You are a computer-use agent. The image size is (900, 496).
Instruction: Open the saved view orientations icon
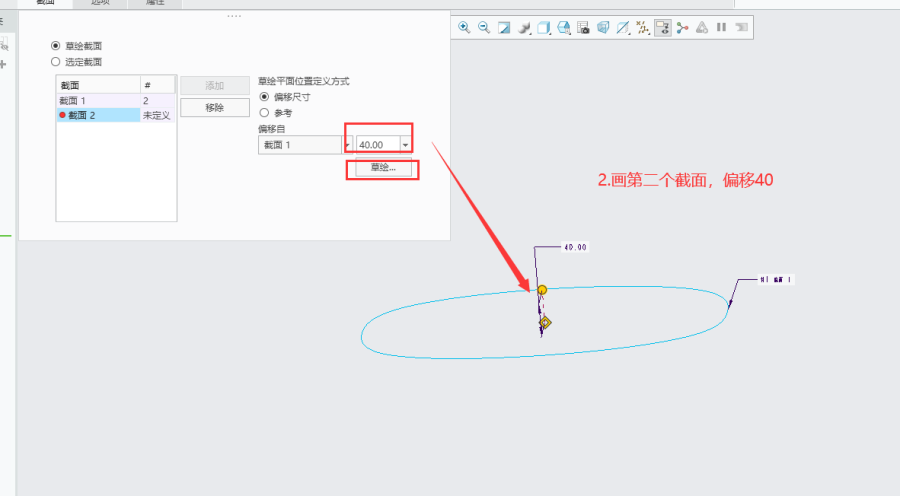(544, 28)
